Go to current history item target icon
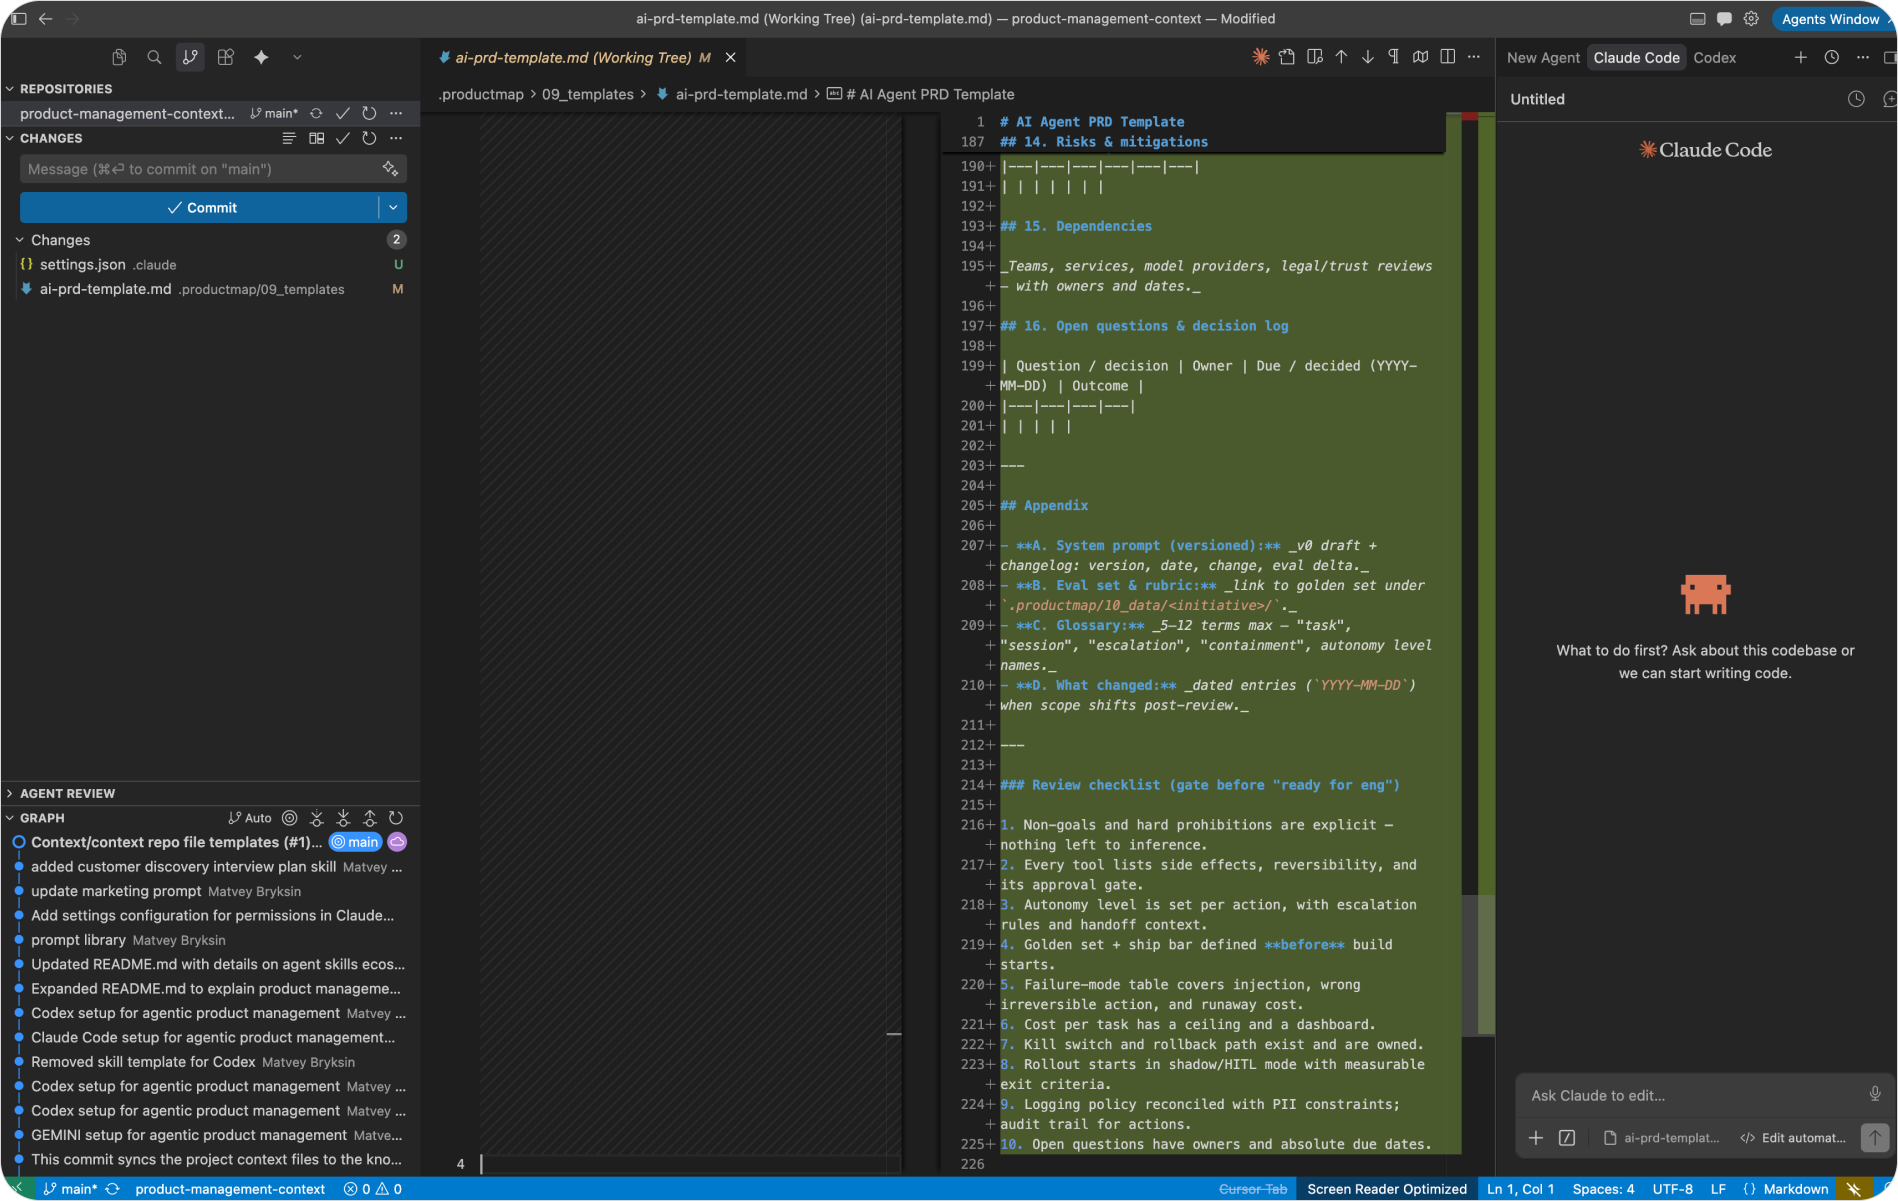The width and height of the screenshot is (1898, 1201). 289,818
